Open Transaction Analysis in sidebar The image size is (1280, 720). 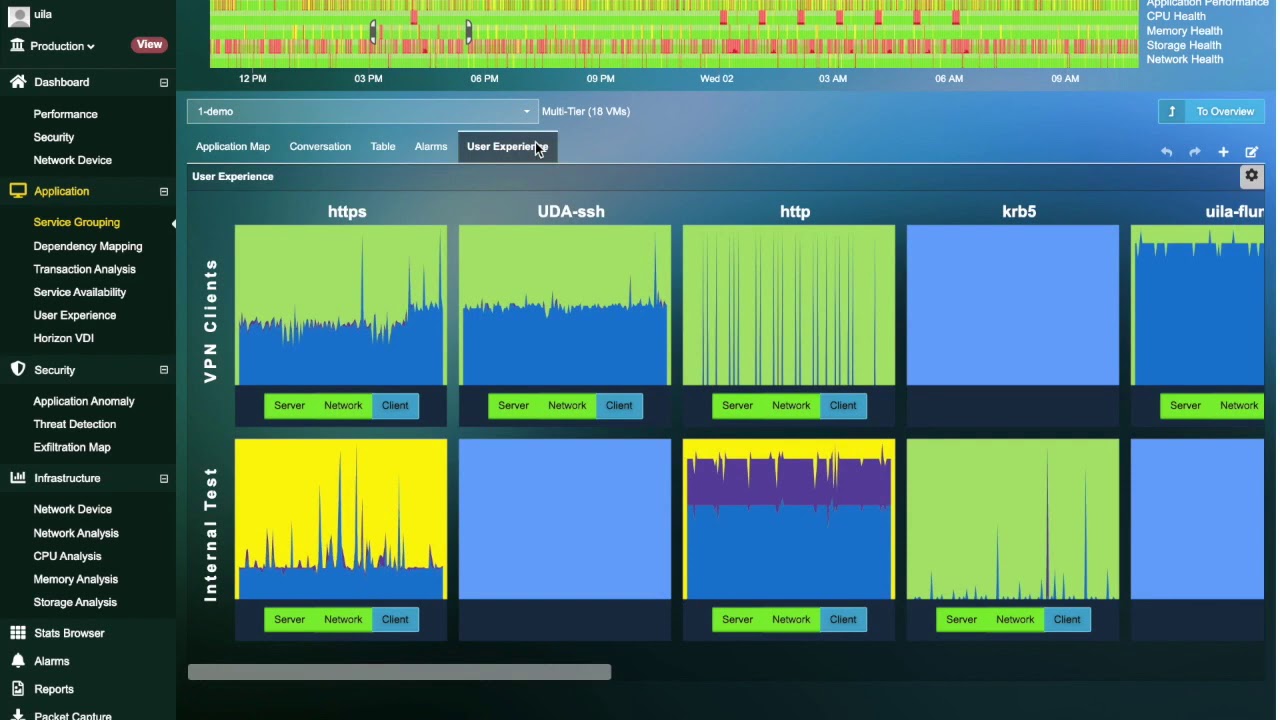[84, 269]
